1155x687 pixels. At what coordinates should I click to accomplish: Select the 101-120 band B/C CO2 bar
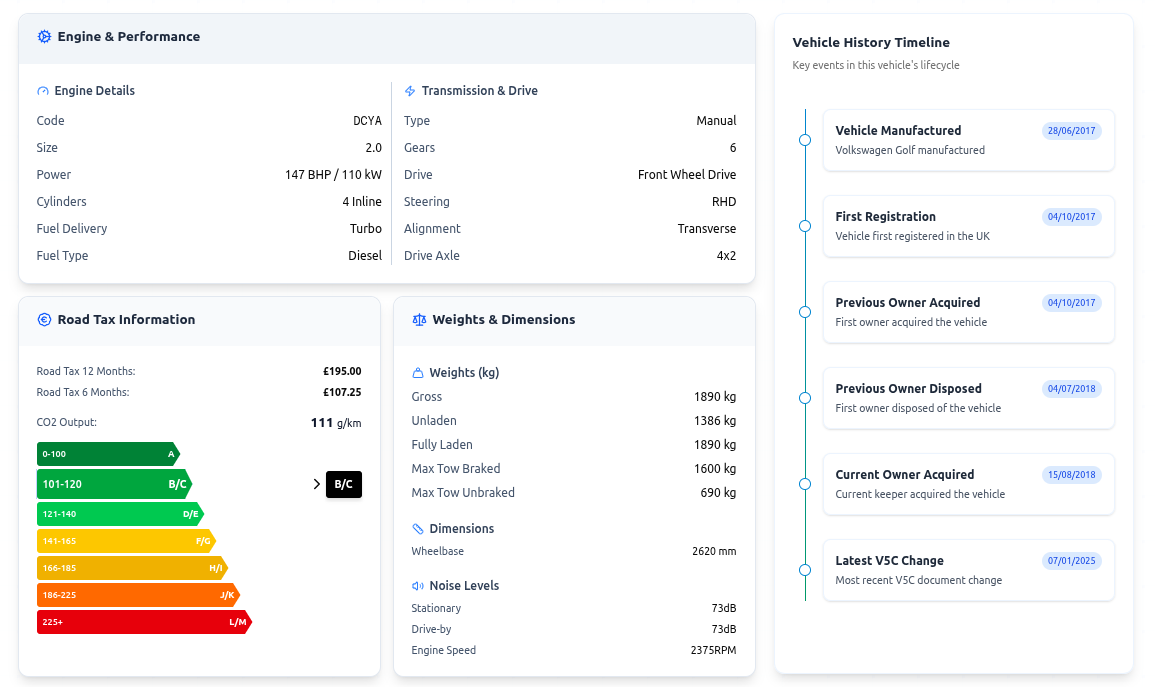click(x=114, y=485)
